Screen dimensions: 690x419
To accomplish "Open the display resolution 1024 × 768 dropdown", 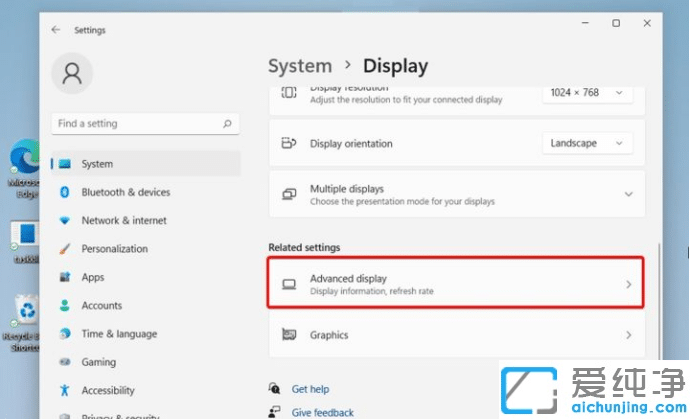I will [587, 93].
